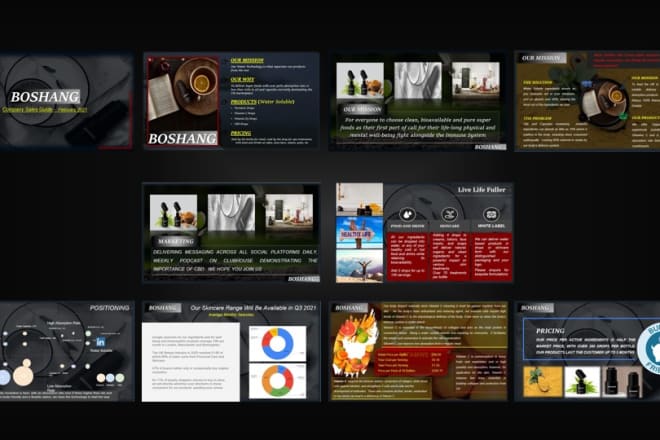The height and width of the screenshot is (440, 660).
Task: Click the bottle with leaves photo on Pricing slide
Action: click(x=582, y=381)
